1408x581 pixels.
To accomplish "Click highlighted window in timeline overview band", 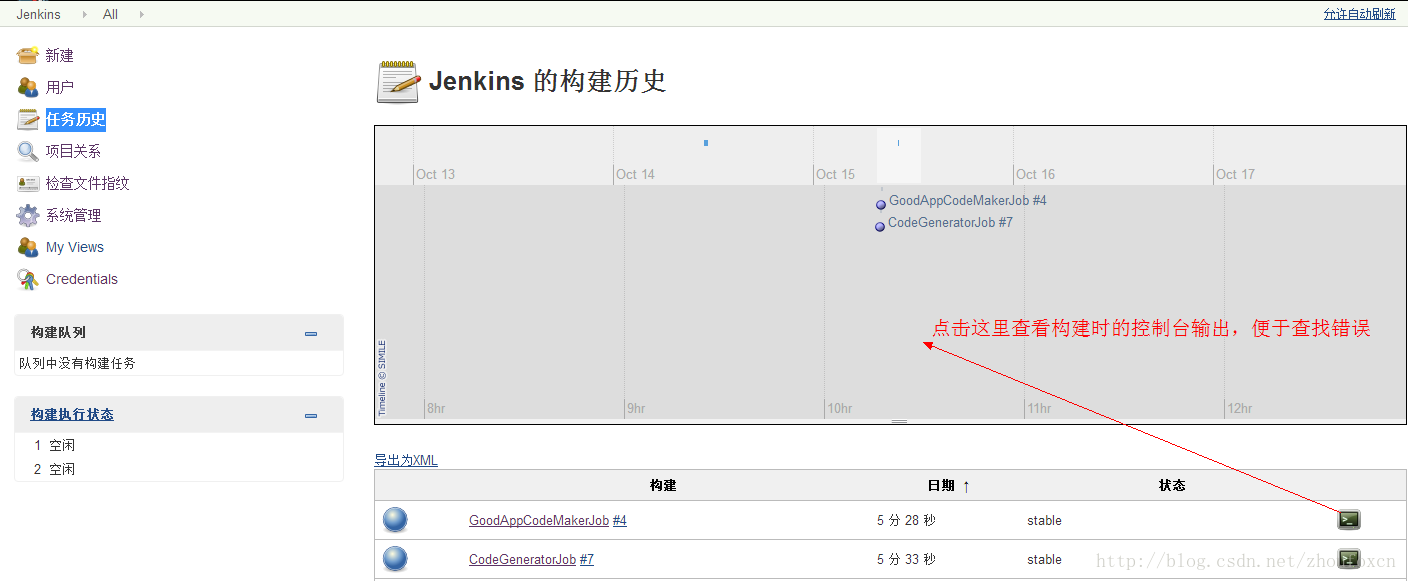I will coord(899,155).
